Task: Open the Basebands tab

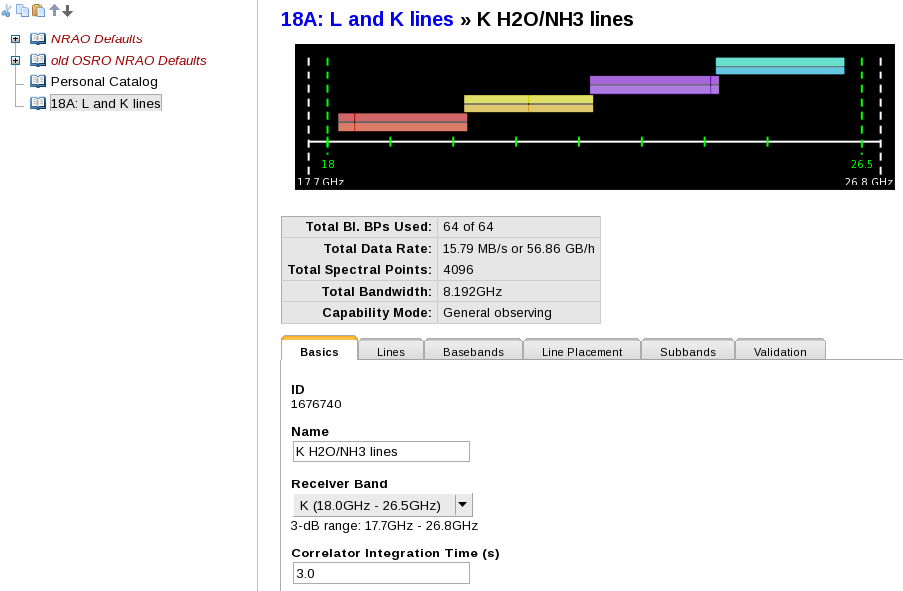Action: coord(473,352)
